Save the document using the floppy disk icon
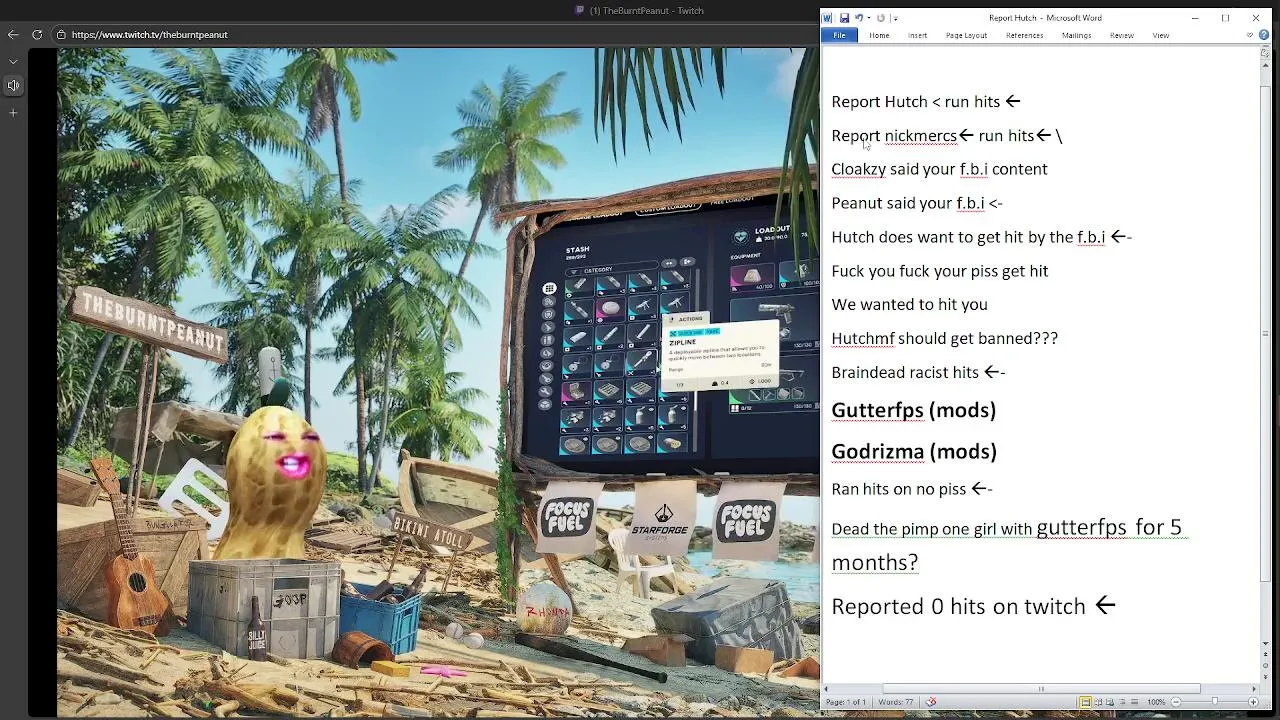 844,18
